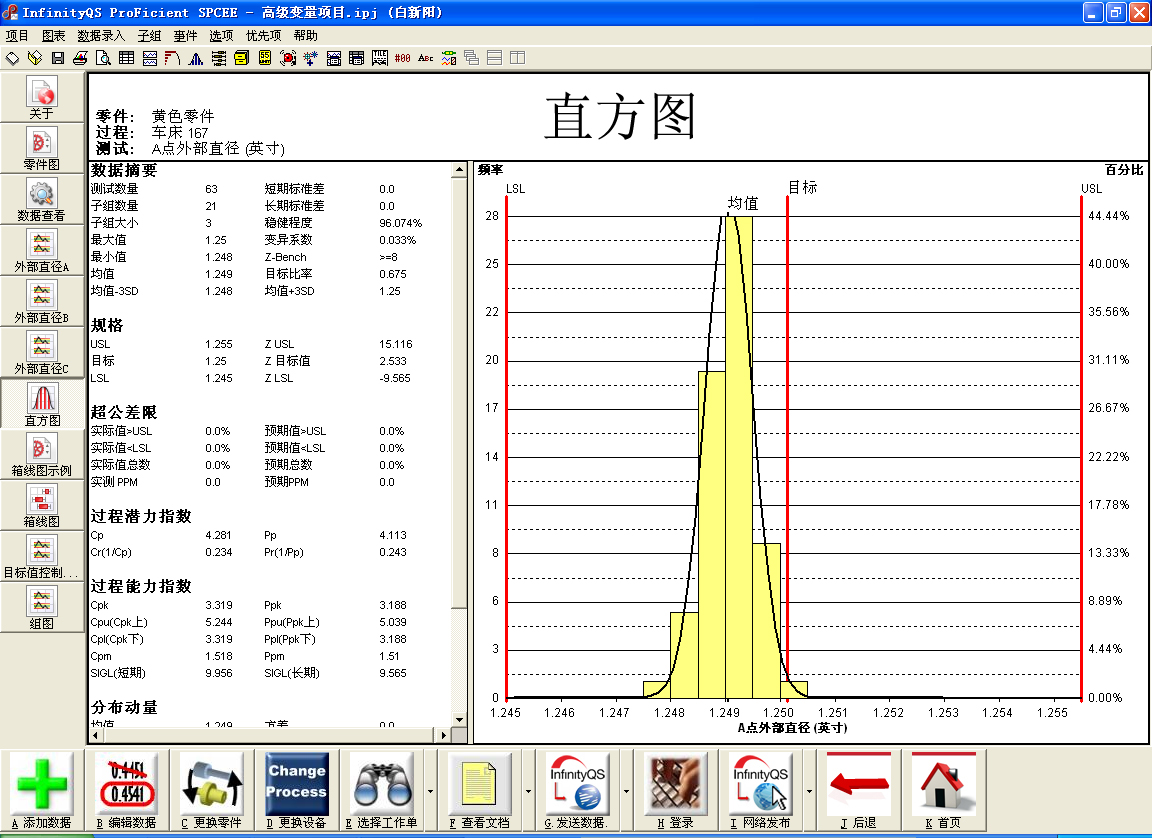Click the cascade windows toolbar icon
The image size is (1152, 838).
472,58
